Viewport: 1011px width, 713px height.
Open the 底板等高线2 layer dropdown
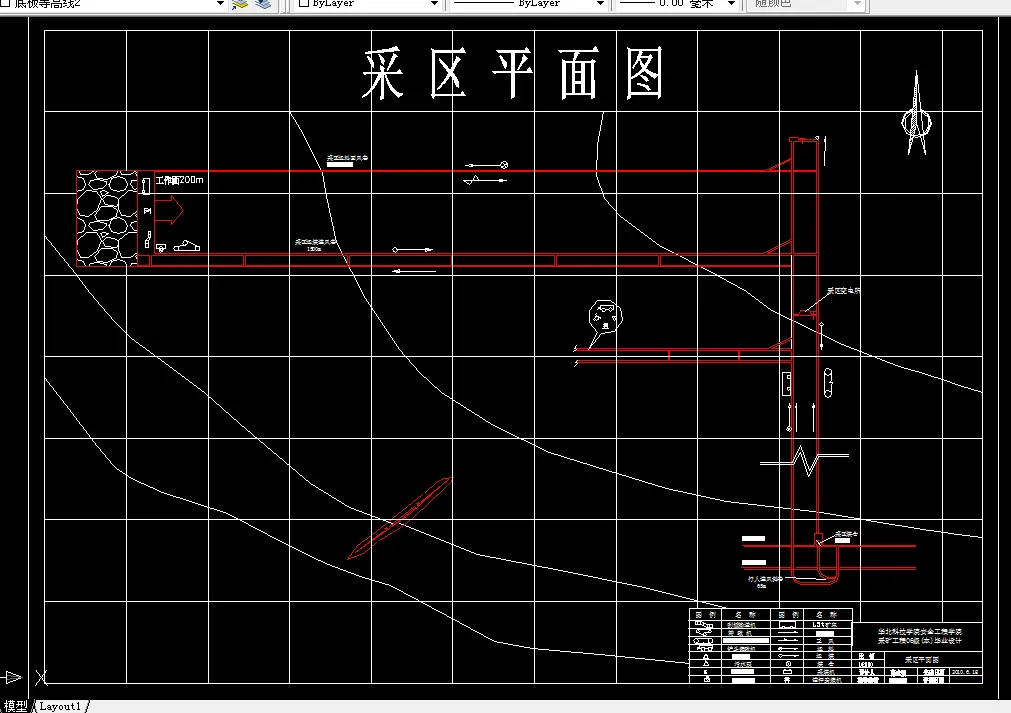[218, 5]
